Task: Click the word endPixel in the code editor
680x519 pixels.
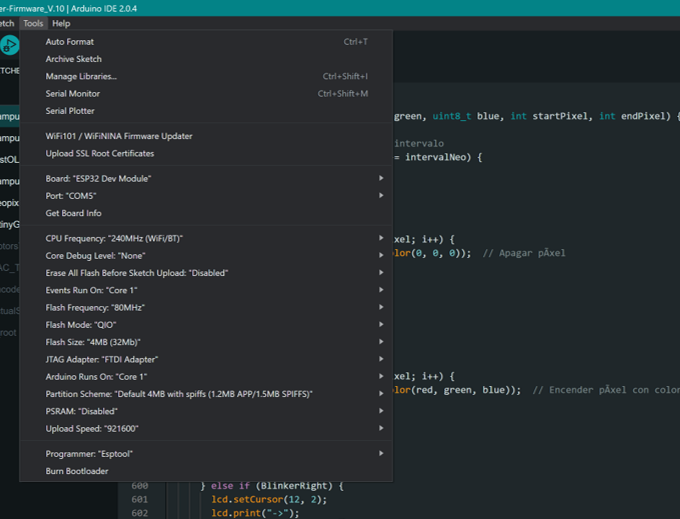Action: point(643,116)
